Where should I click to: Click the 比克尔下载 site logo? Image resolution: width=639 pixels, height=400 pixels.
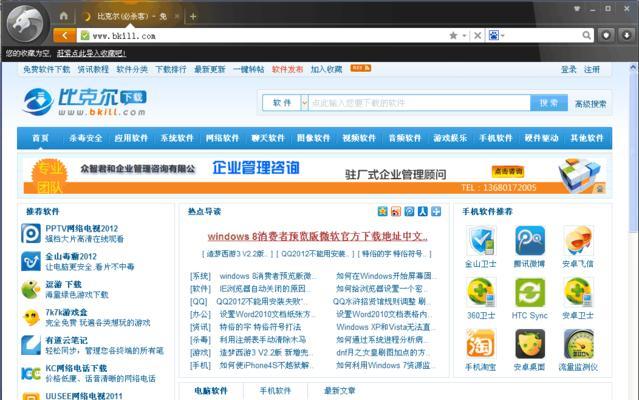coord(85,102)
